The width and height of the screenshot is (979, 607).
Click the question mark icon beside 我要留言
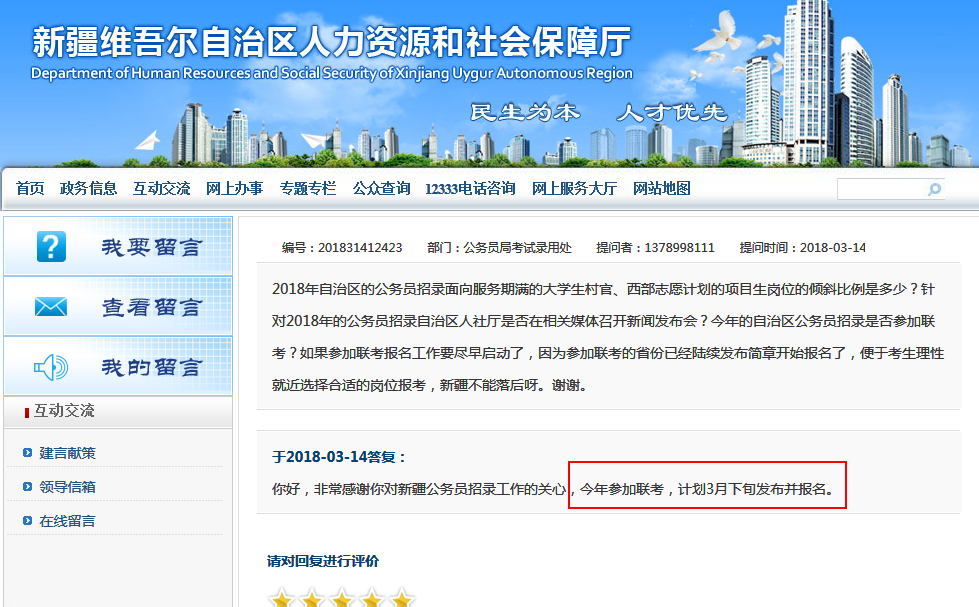pos(51,246)
